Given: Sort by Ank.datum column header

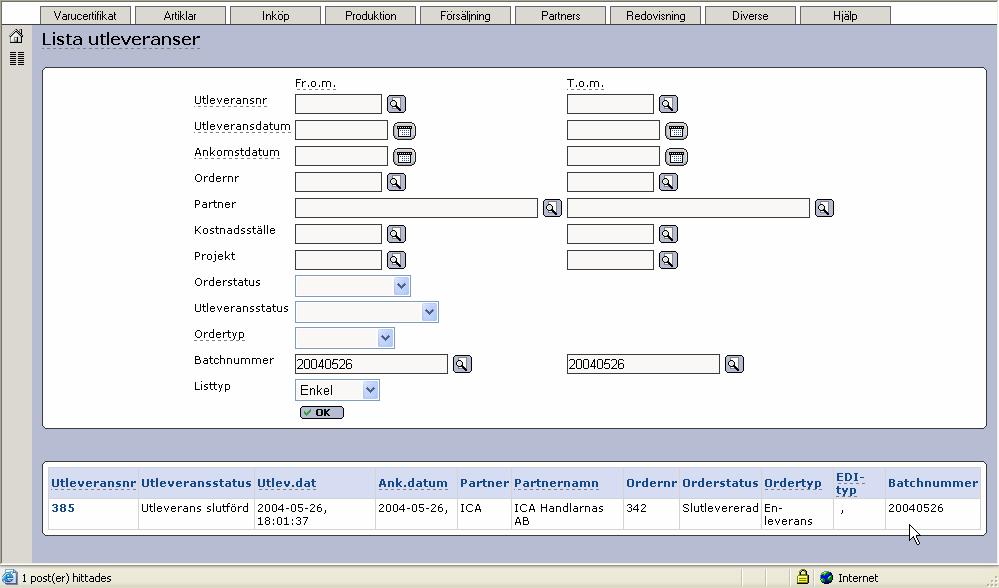Looking at the screenshot, I should tap(413, 483).
